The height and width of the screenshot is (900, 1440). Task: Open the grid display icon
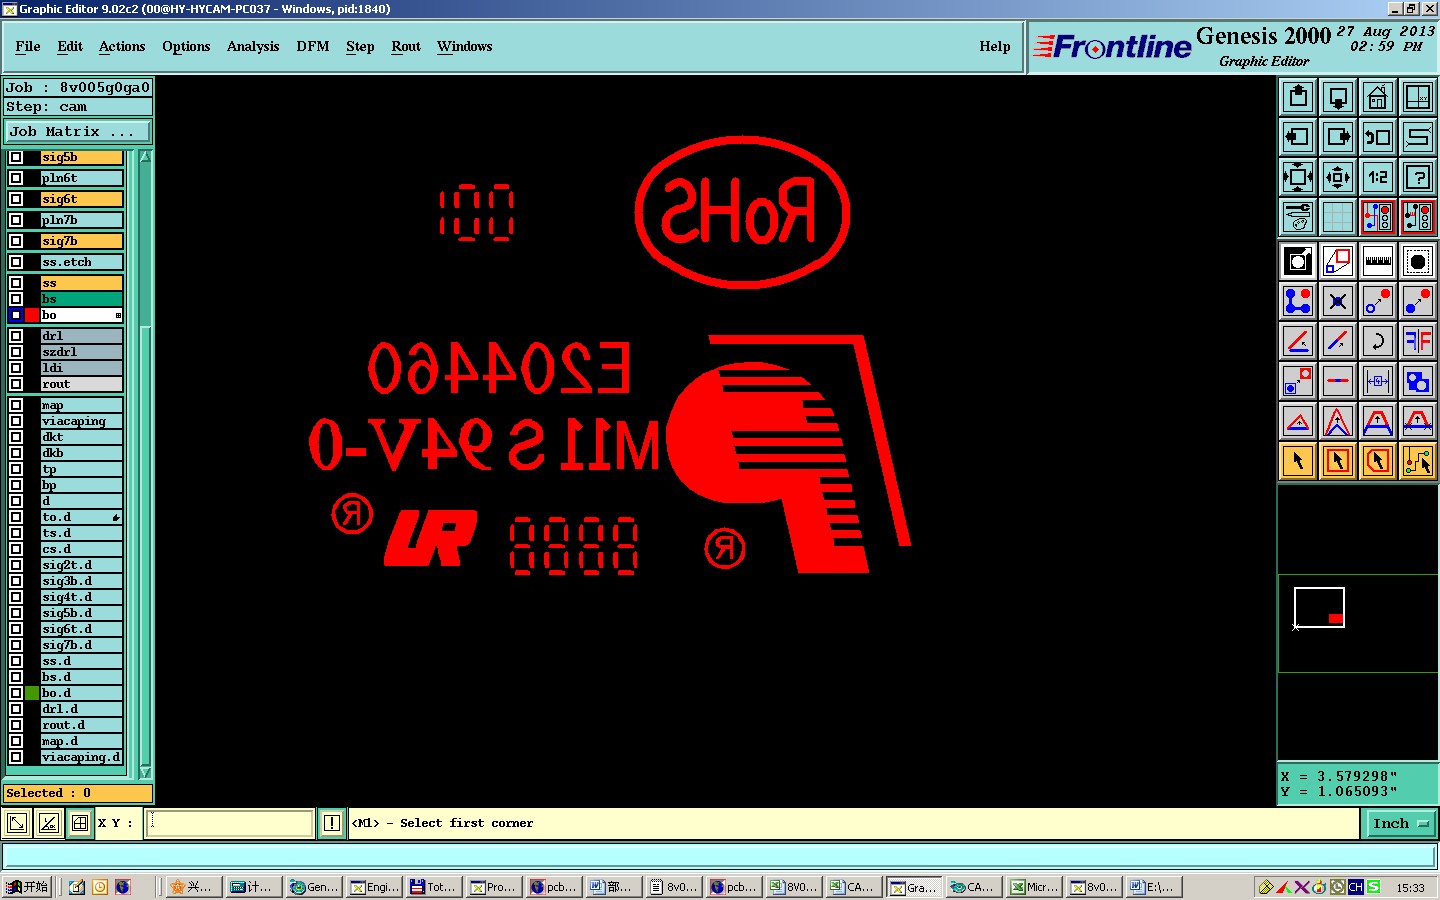pyautogui.click(x=1338, y=217)
